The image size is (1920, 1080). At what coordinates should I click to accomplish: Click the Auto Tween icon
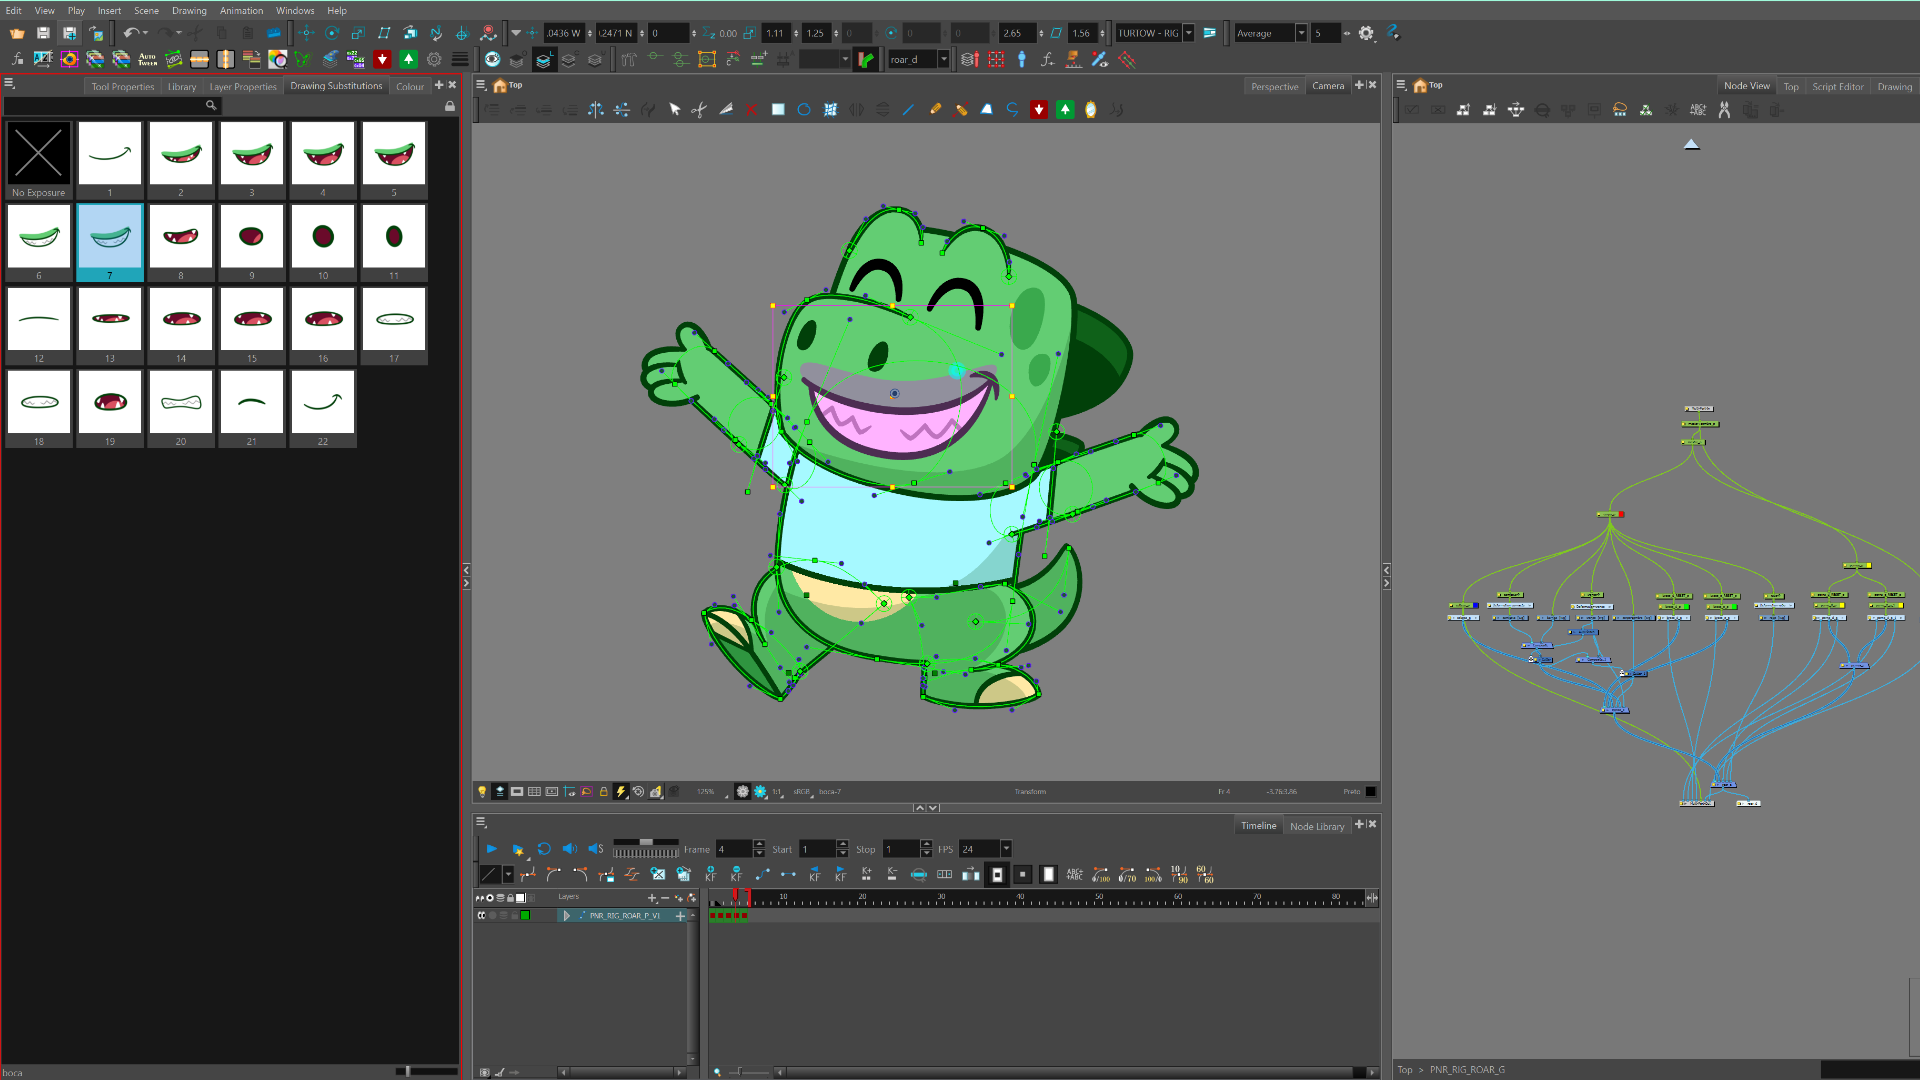147,60
